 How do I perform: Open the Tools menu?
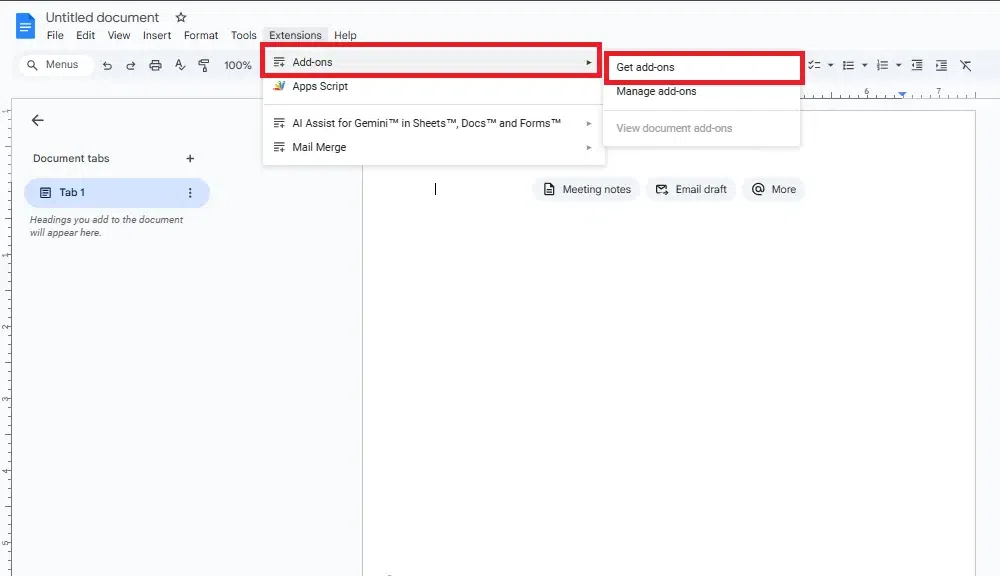[244, 35]
